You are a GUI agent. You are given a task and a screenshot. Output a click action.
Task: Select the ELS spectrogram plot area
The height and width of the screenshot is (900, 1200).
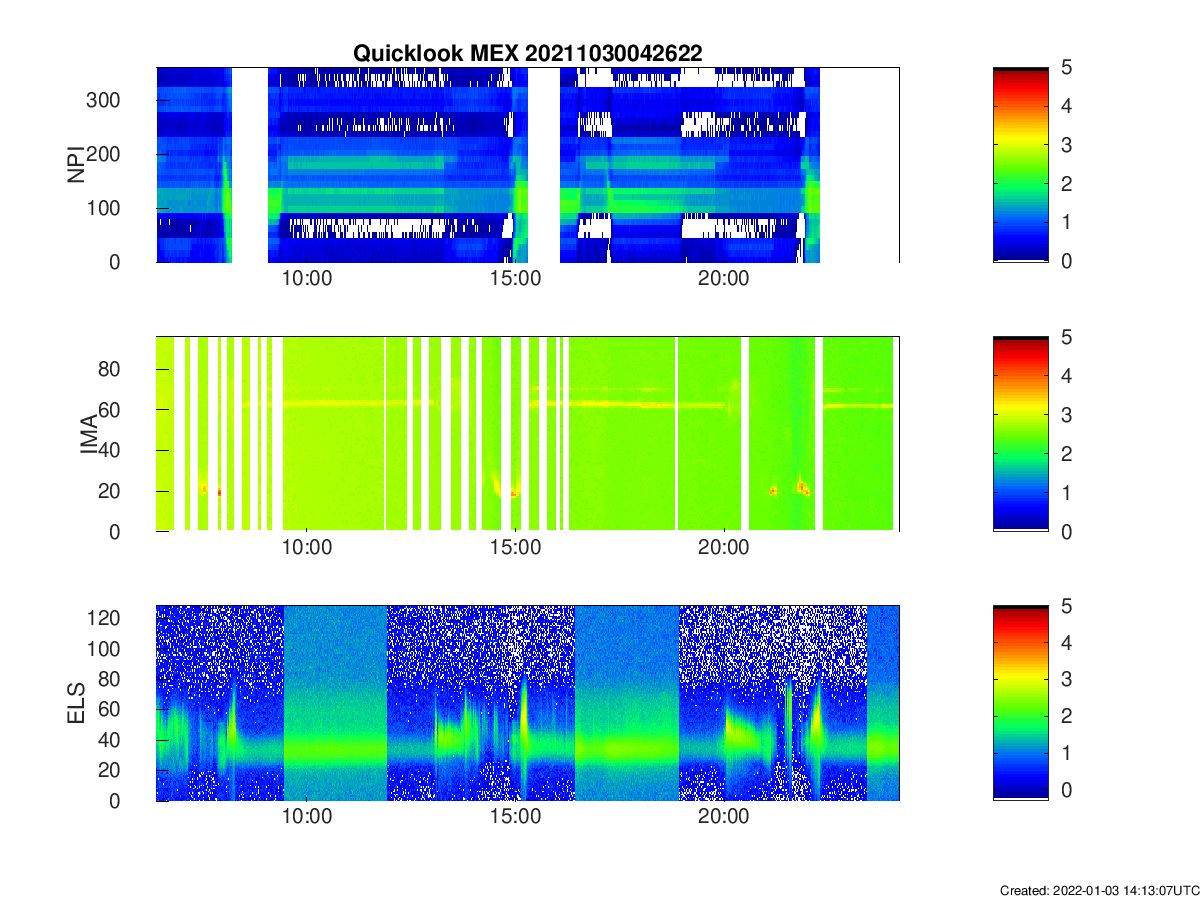527,703
